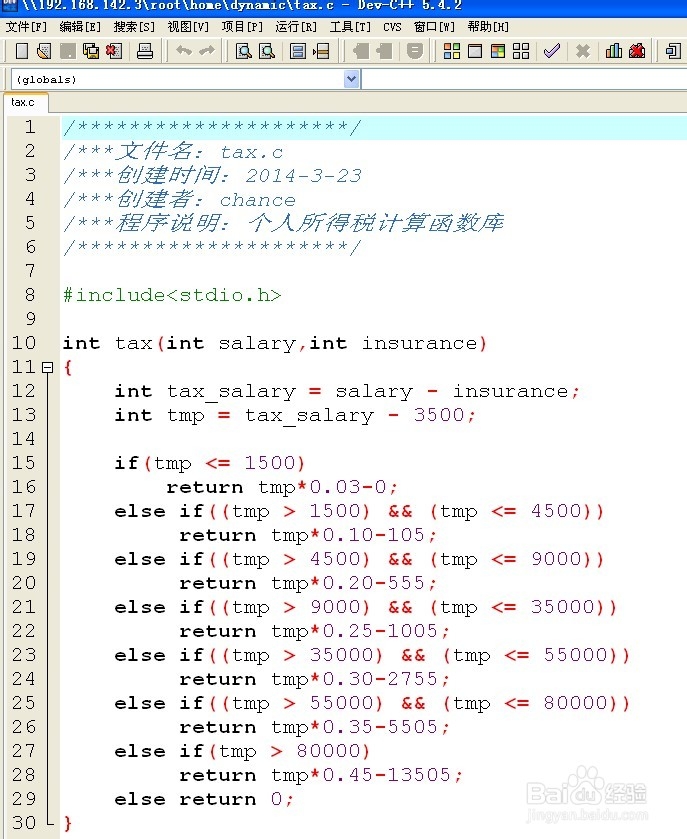Click the Stop execution X icon
687x839 pixels.
(583, 51)
